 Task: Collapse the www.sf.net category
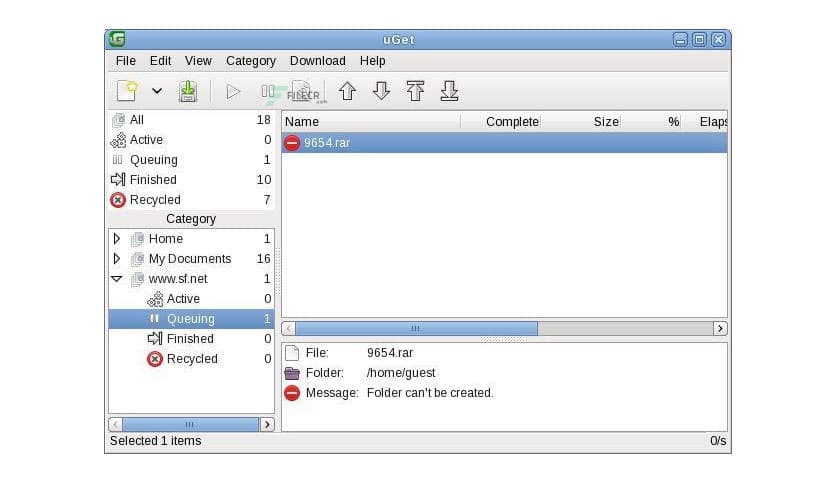point(117,279)
